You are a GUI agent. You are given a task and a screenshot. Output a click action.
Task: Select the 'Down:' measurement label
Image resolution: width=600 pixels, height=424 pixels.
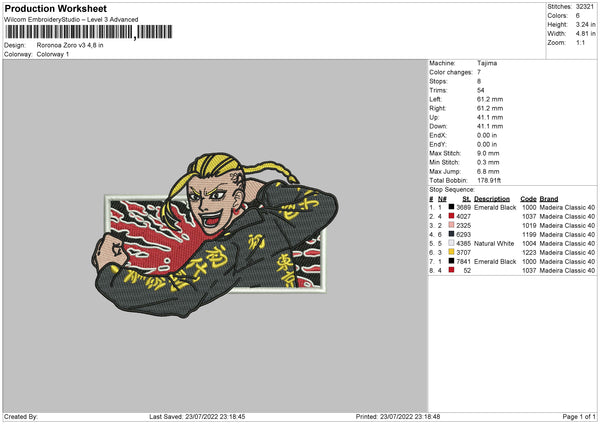pos(438,126)
